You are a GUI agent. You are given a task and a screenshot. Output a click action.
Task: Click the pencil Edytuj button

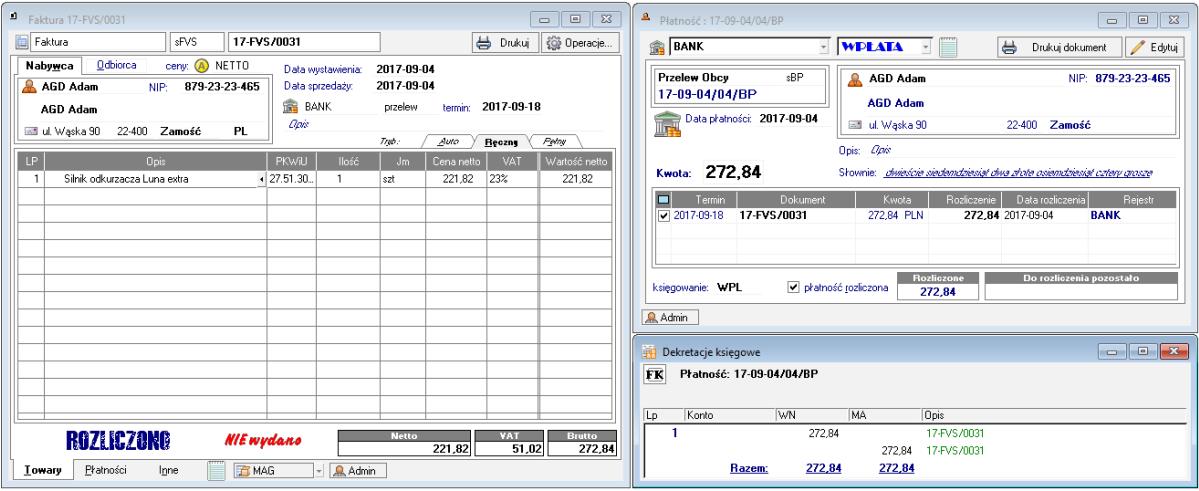[x=1155, y=47]
